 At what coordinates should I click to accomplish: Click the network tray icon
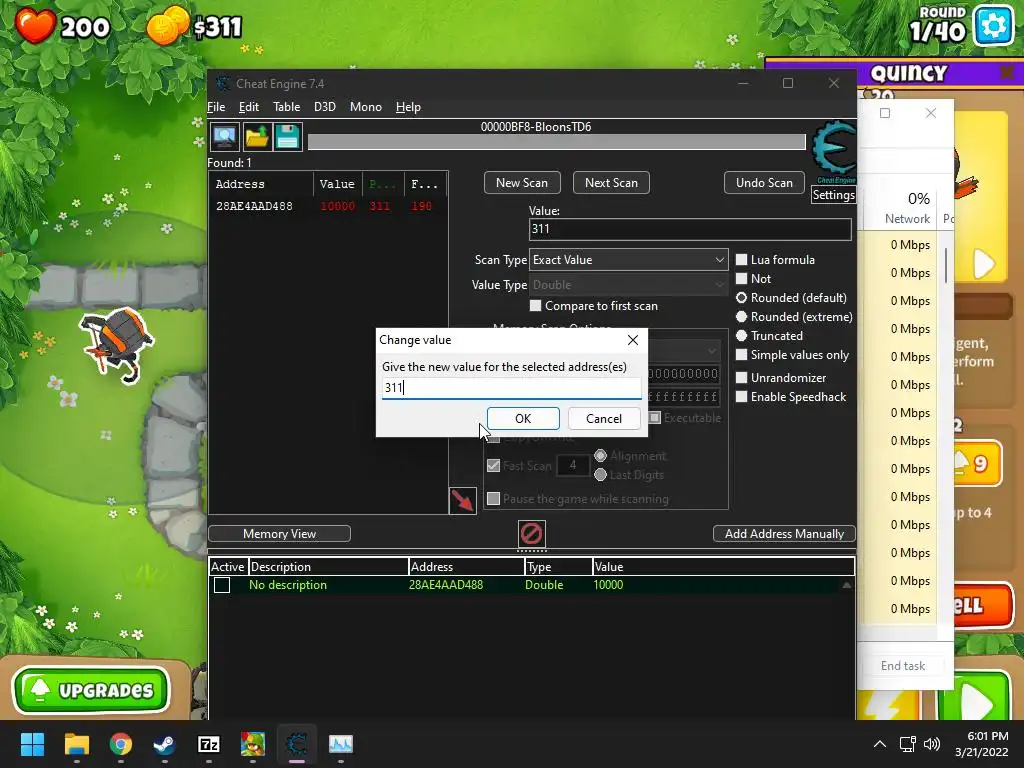click(x=907, y=744)
